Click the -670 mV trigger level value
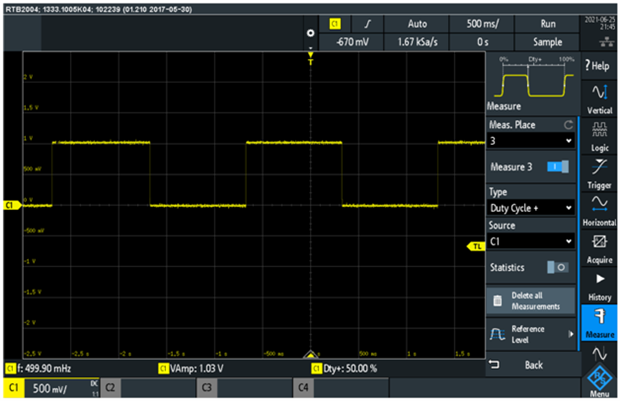 tap(352, 42)
